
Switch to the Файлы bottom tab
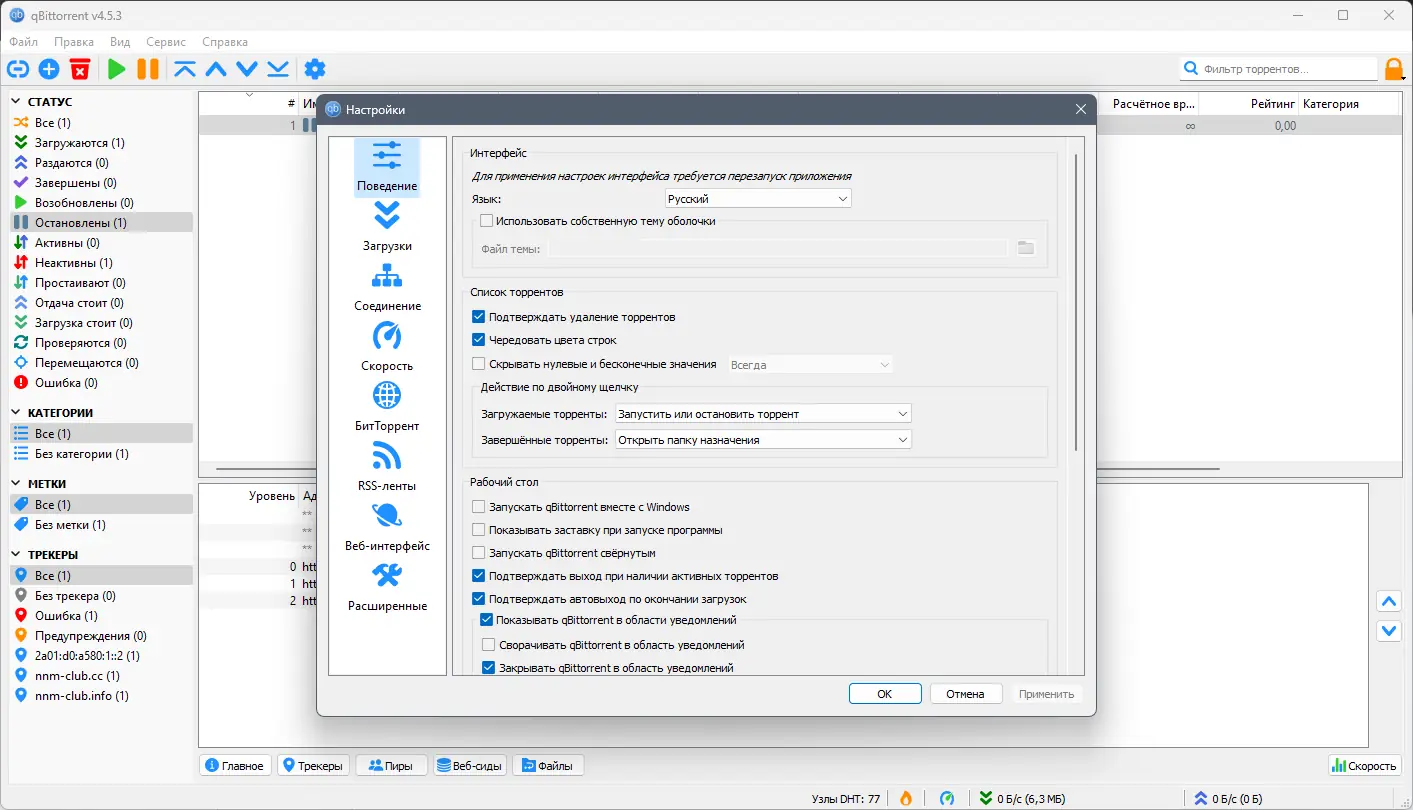(x=547, y=766)
